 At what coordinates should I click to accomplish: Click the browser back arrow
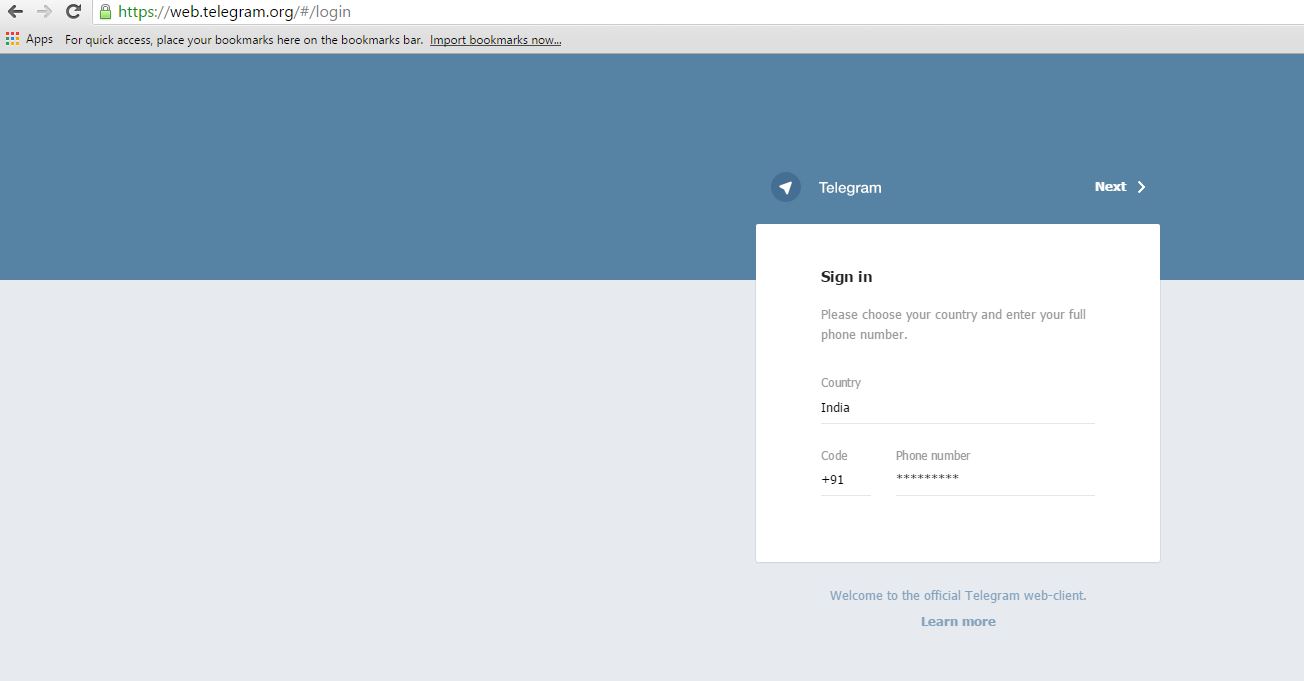tap(15, 12)
